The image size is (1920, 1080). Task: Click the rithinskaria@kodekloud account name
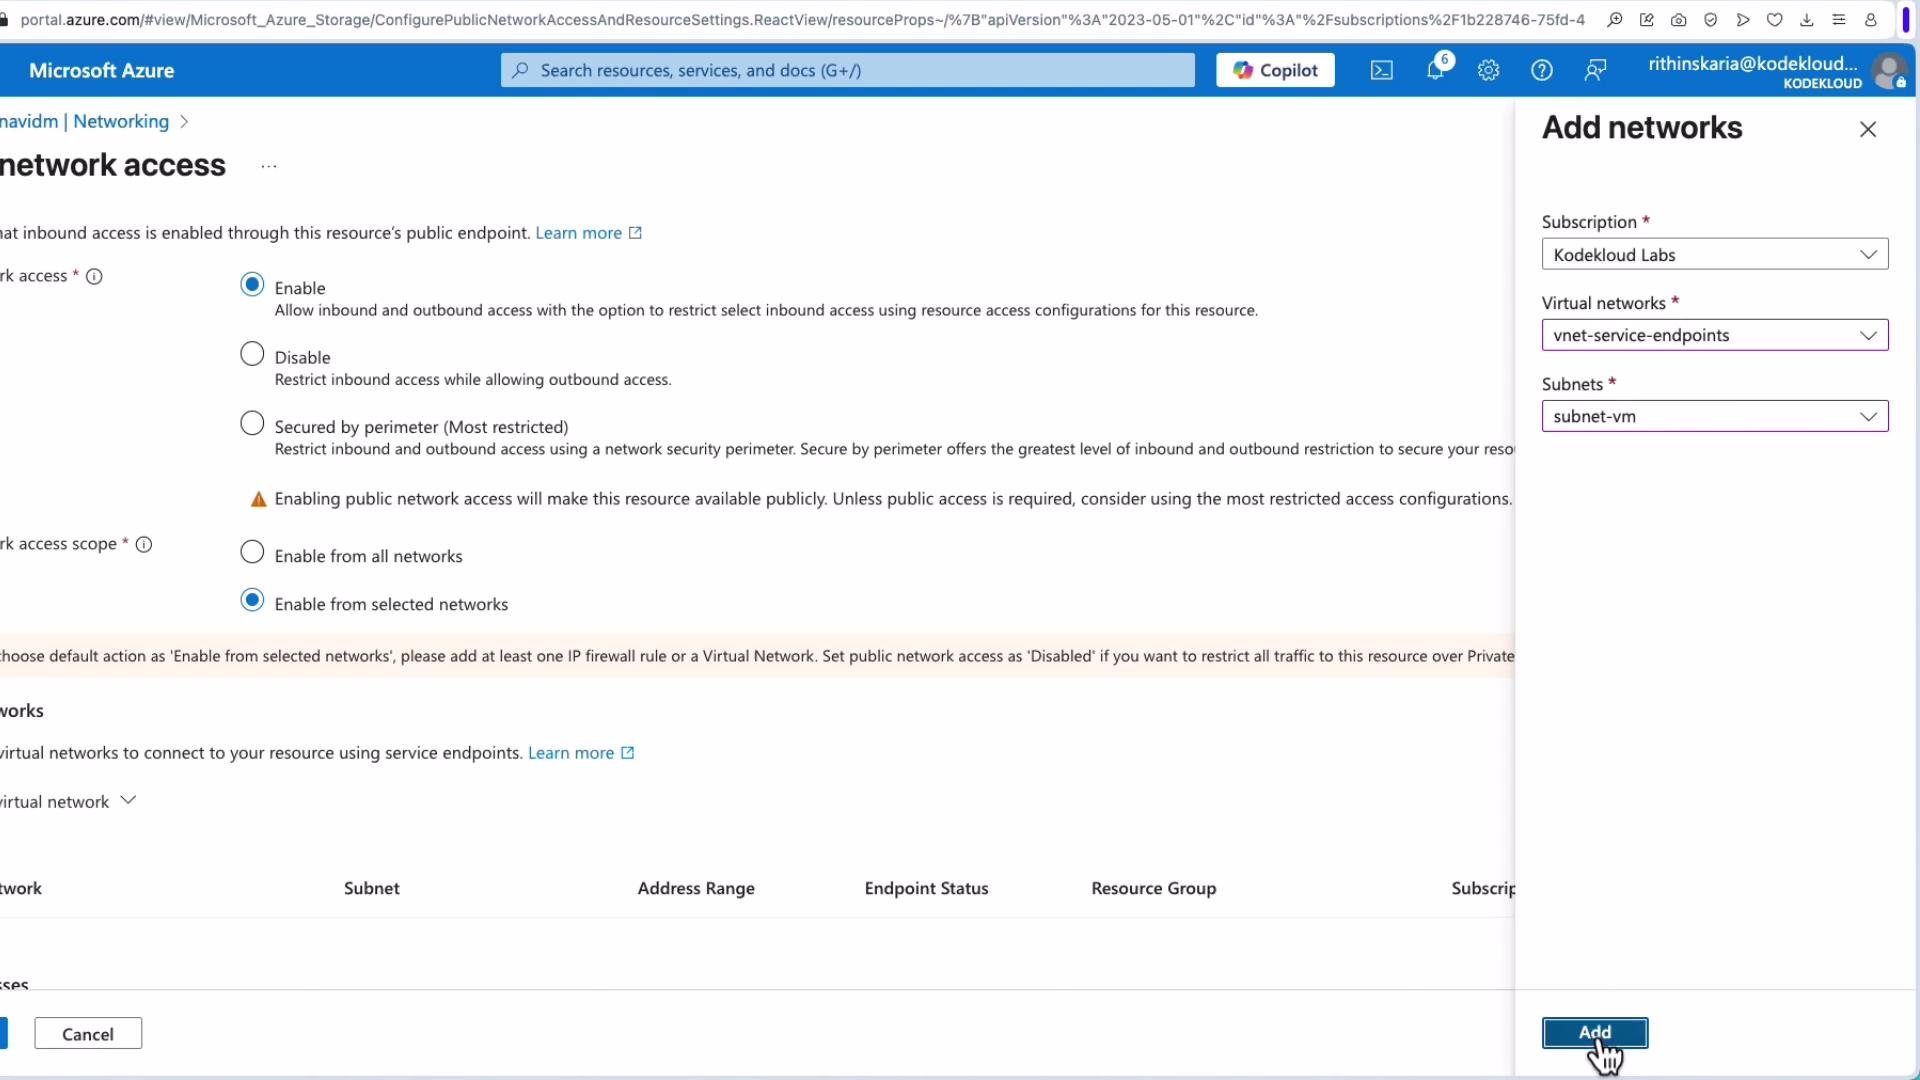click(1753, 64)
